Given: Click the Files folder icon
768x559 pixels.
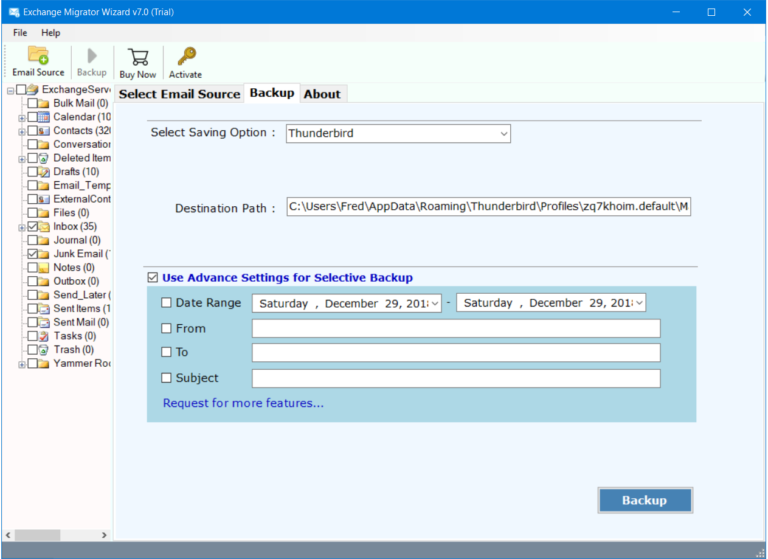Looking at the screenshot, I should (x=44, y=213).
